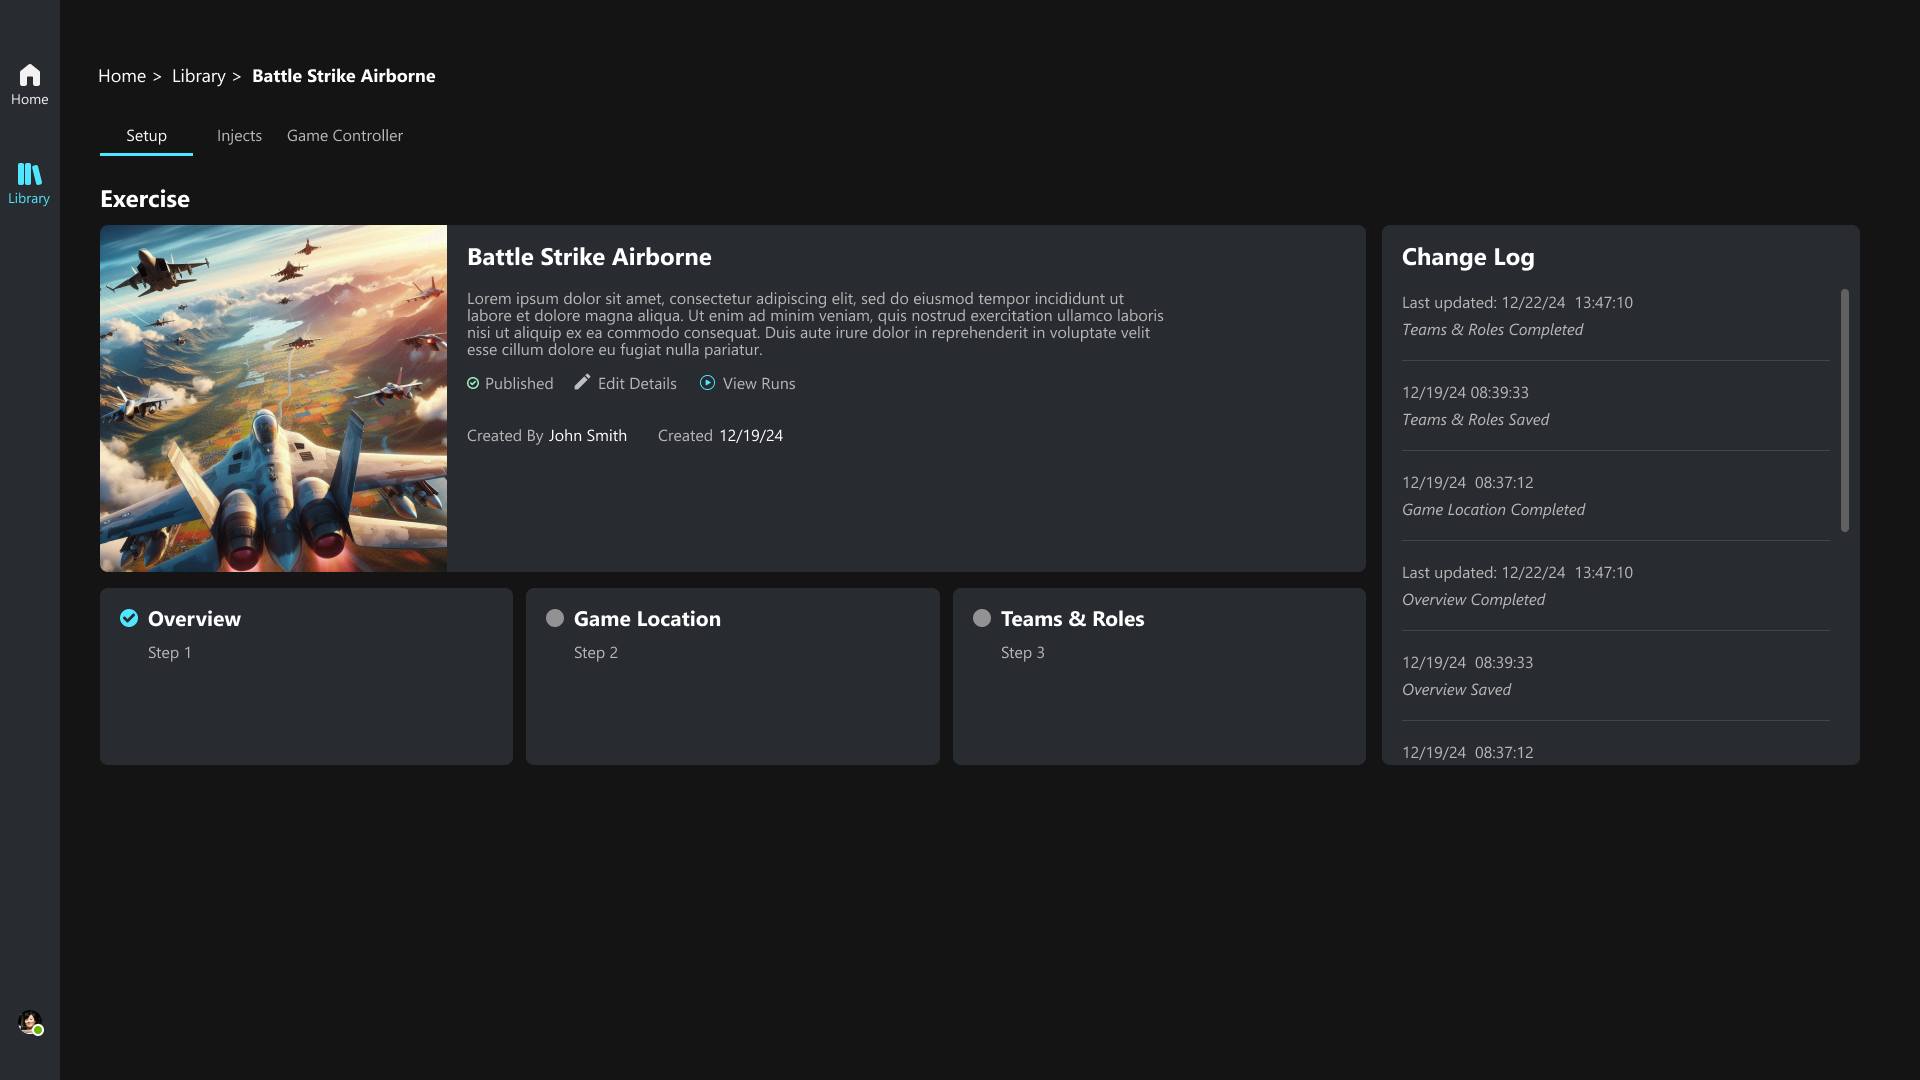Screen dimensions: 1920x1080
Task: Select Teams & Roles Completed log entry
Action: pyautogui.click(x=1492, y=330)
